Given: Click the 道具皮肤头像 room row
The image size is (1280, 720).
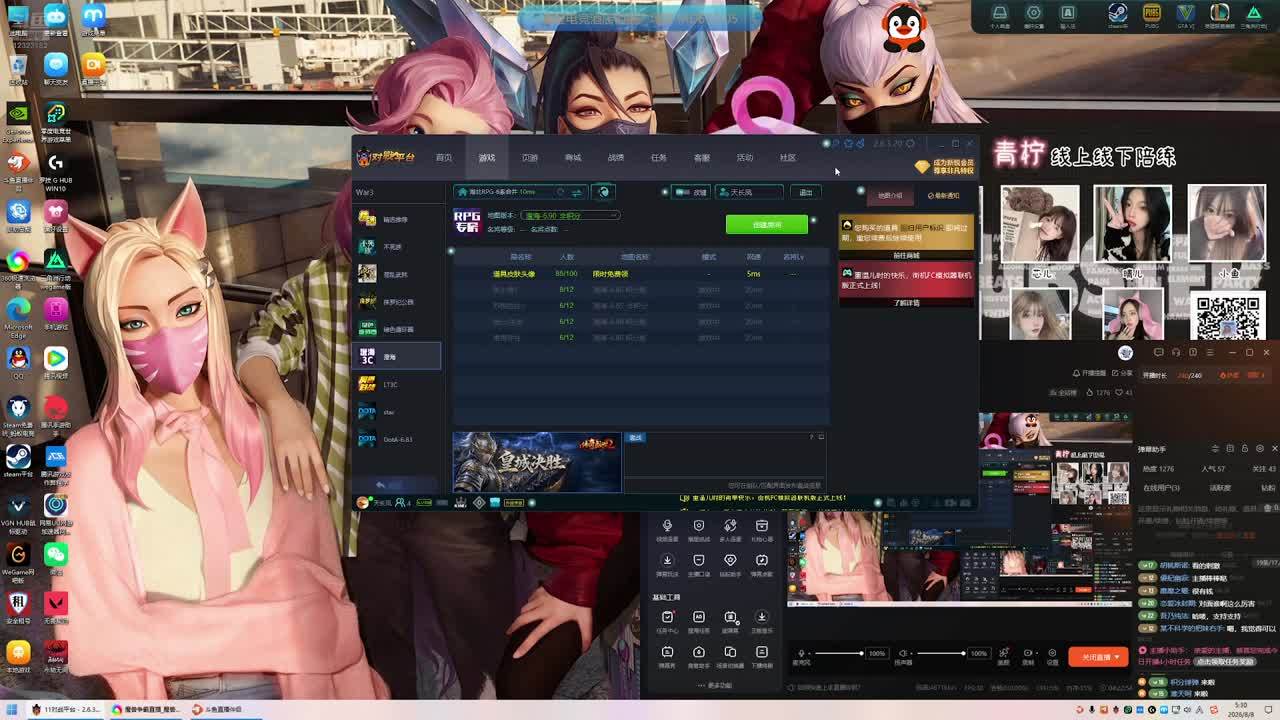Looking at the screenshot, I should coord(640,274).
